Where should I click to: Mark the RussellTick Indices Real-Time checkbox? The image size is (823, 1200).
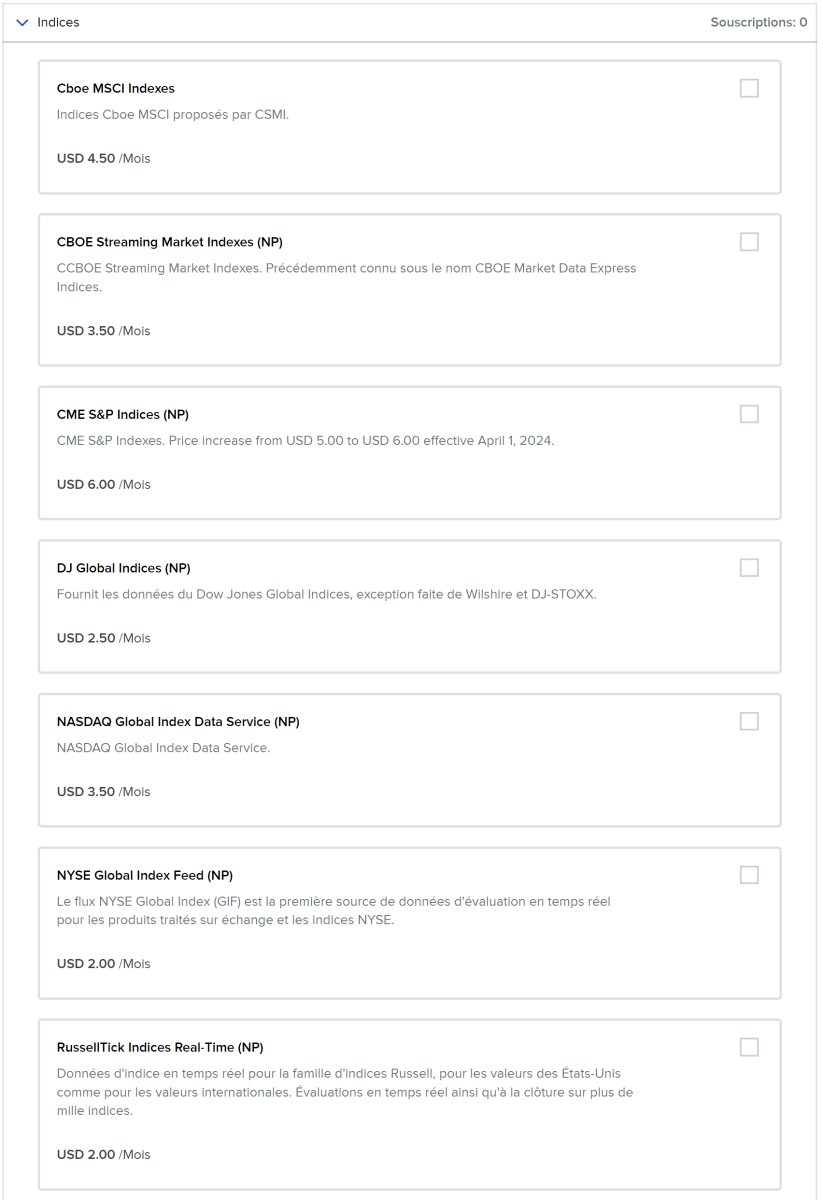click(749, 1047)
